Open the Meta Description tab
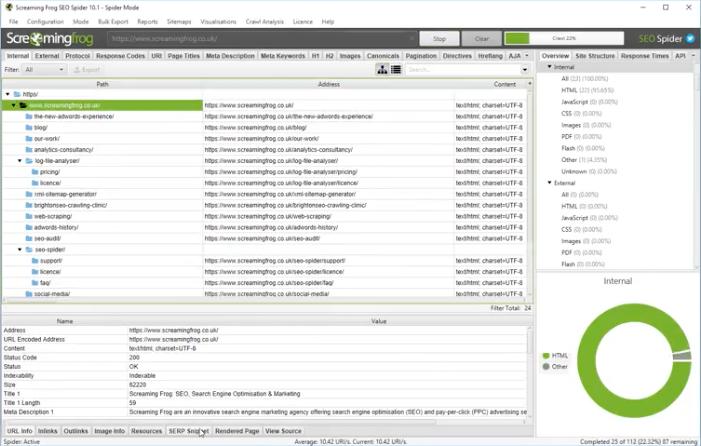 click(230, 56)
